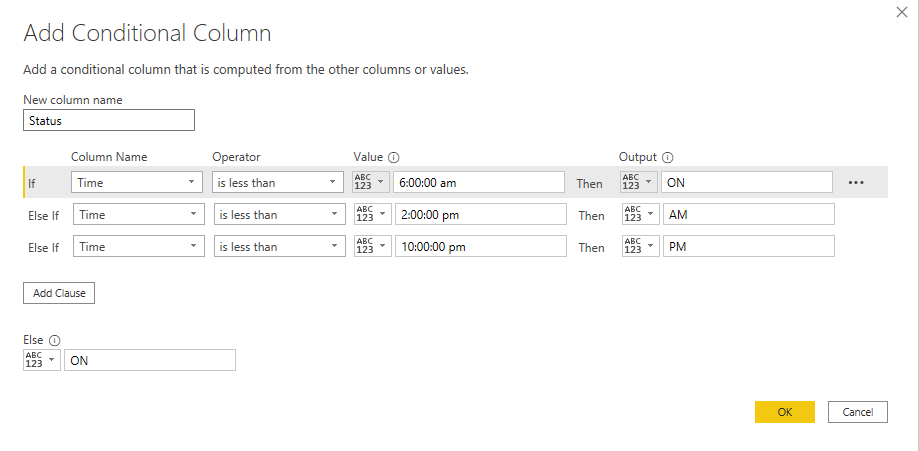Click the info icon next to Output

tap(668, 157)
